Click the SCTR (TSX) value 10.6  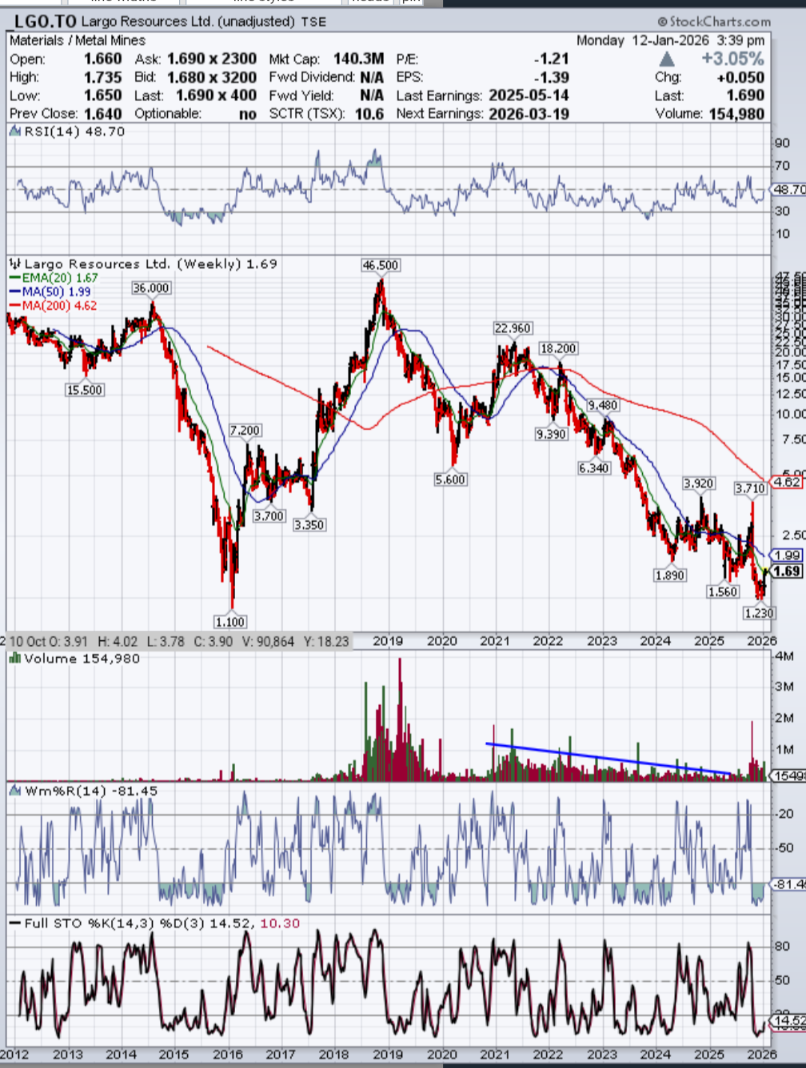tap(369, 114)
